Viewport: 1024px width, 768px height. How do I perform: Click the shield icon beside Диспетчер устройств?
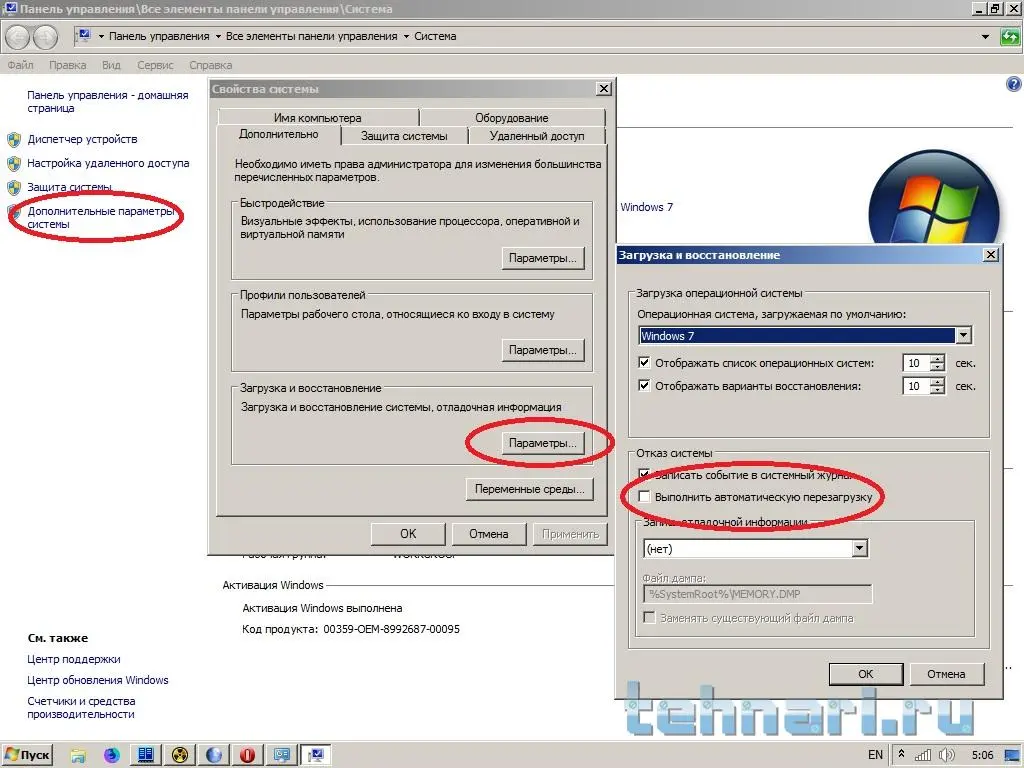point(14,140)
